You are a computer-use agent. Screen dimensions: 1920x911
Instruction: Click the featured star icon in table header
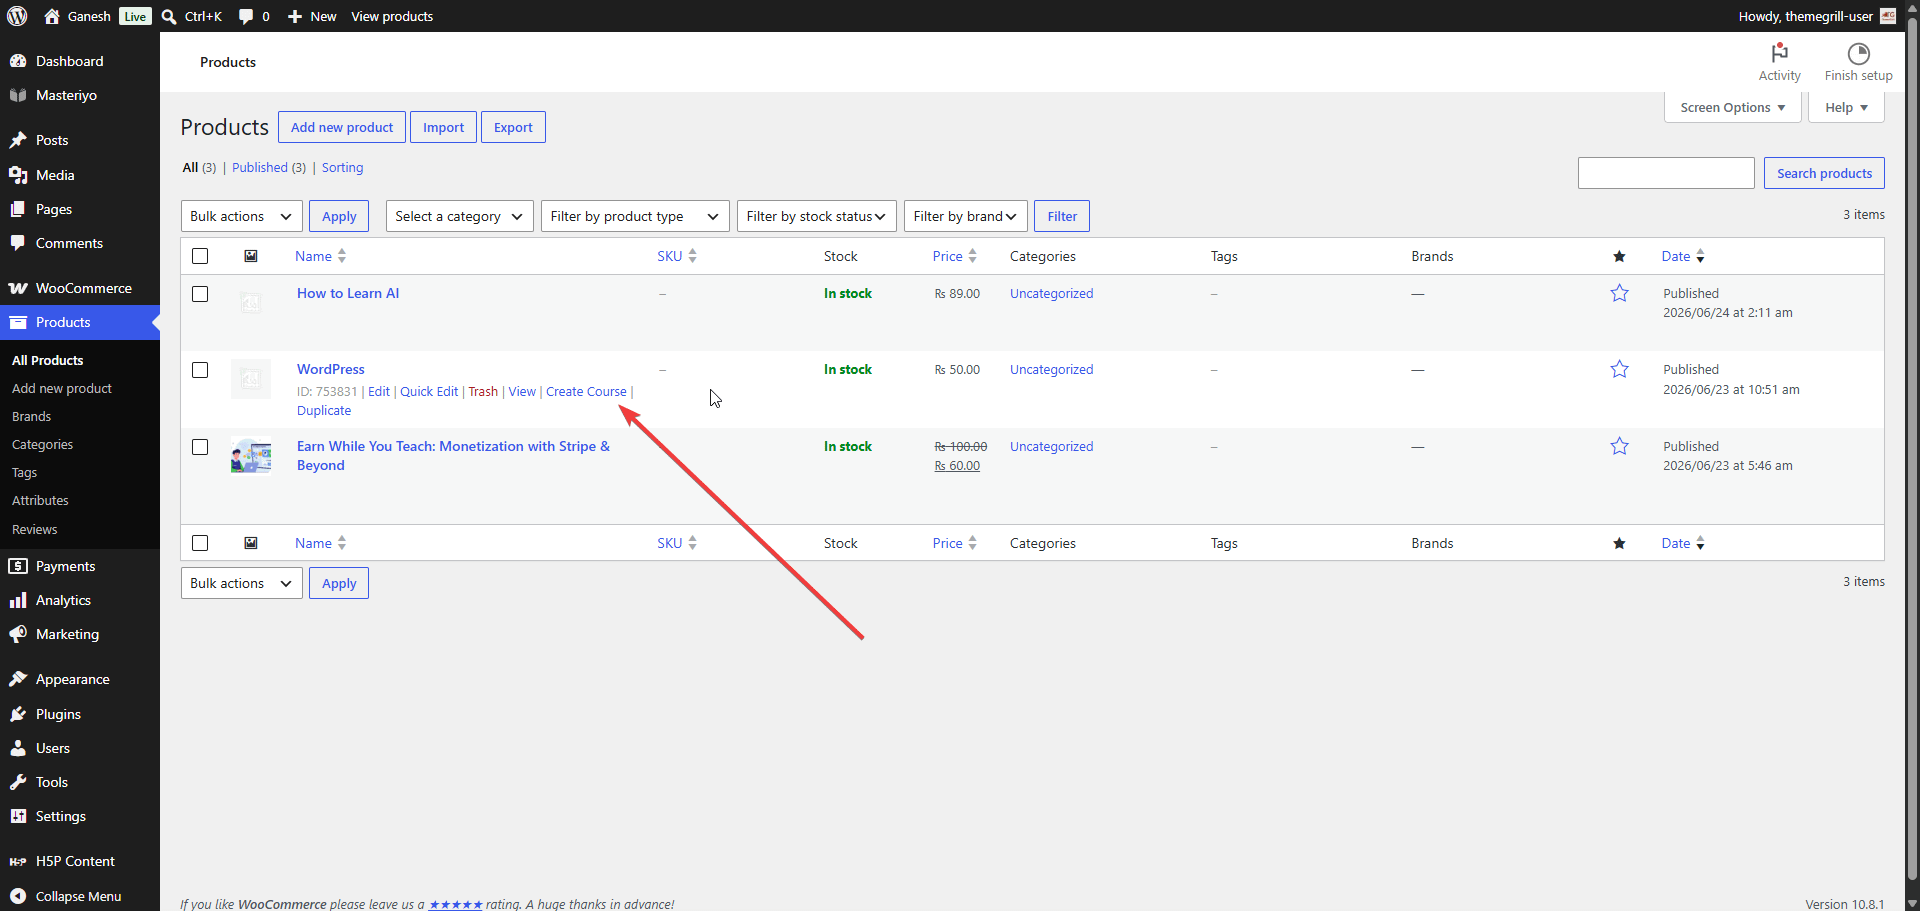tap(1619, 256)
